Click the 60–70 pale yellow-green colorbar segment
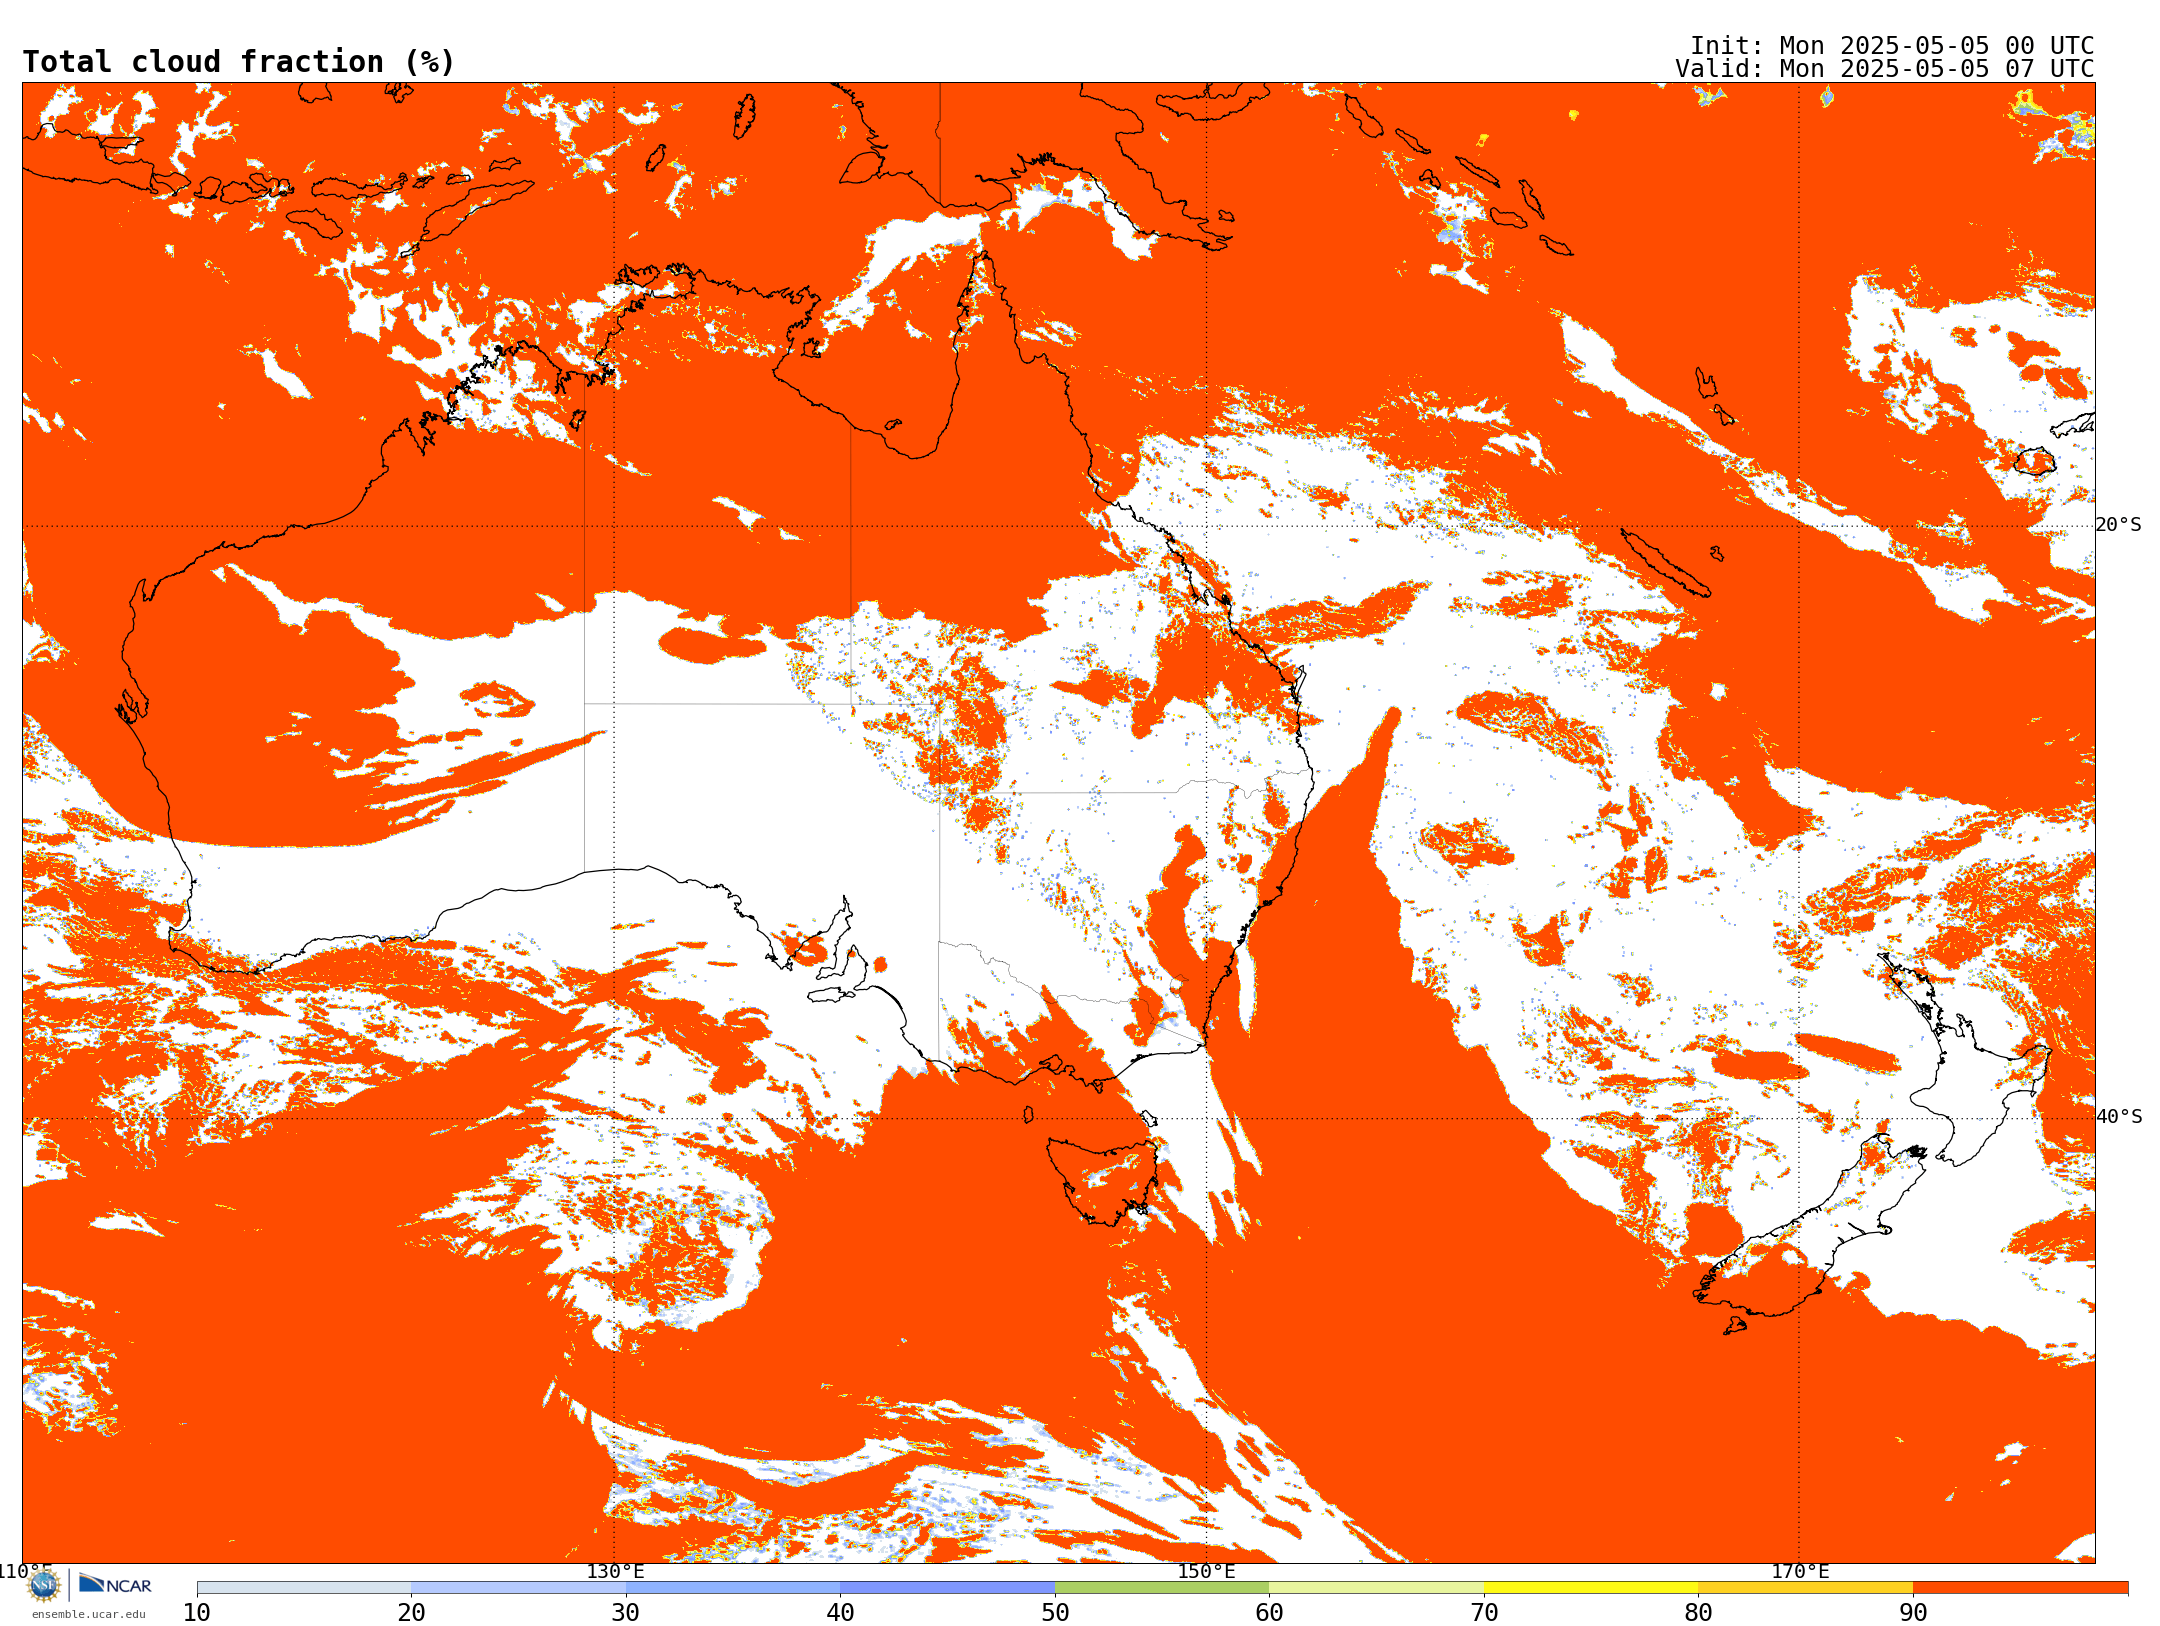Image resolution: width=2160 pixels, height=1626 pixels. [1376, 1588]
